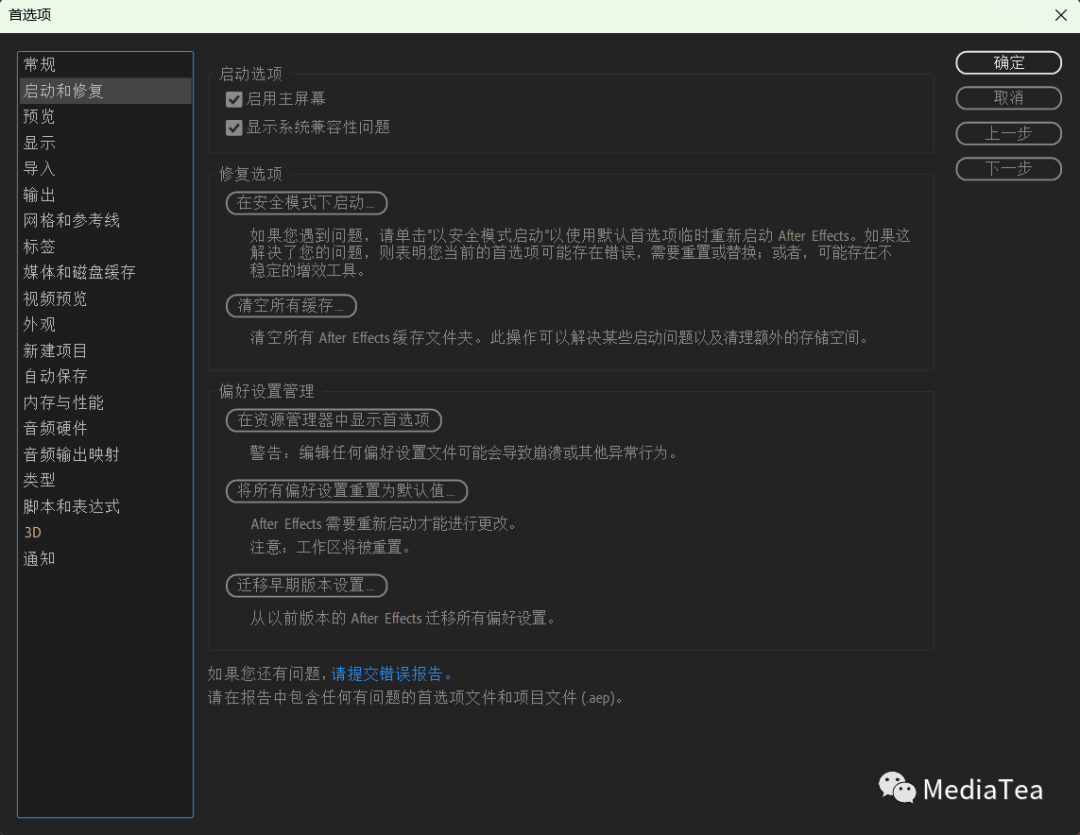This screenshot has height=835, width=1080.
Task: Select 新建项目 in the list
Action: pos(105,351)
